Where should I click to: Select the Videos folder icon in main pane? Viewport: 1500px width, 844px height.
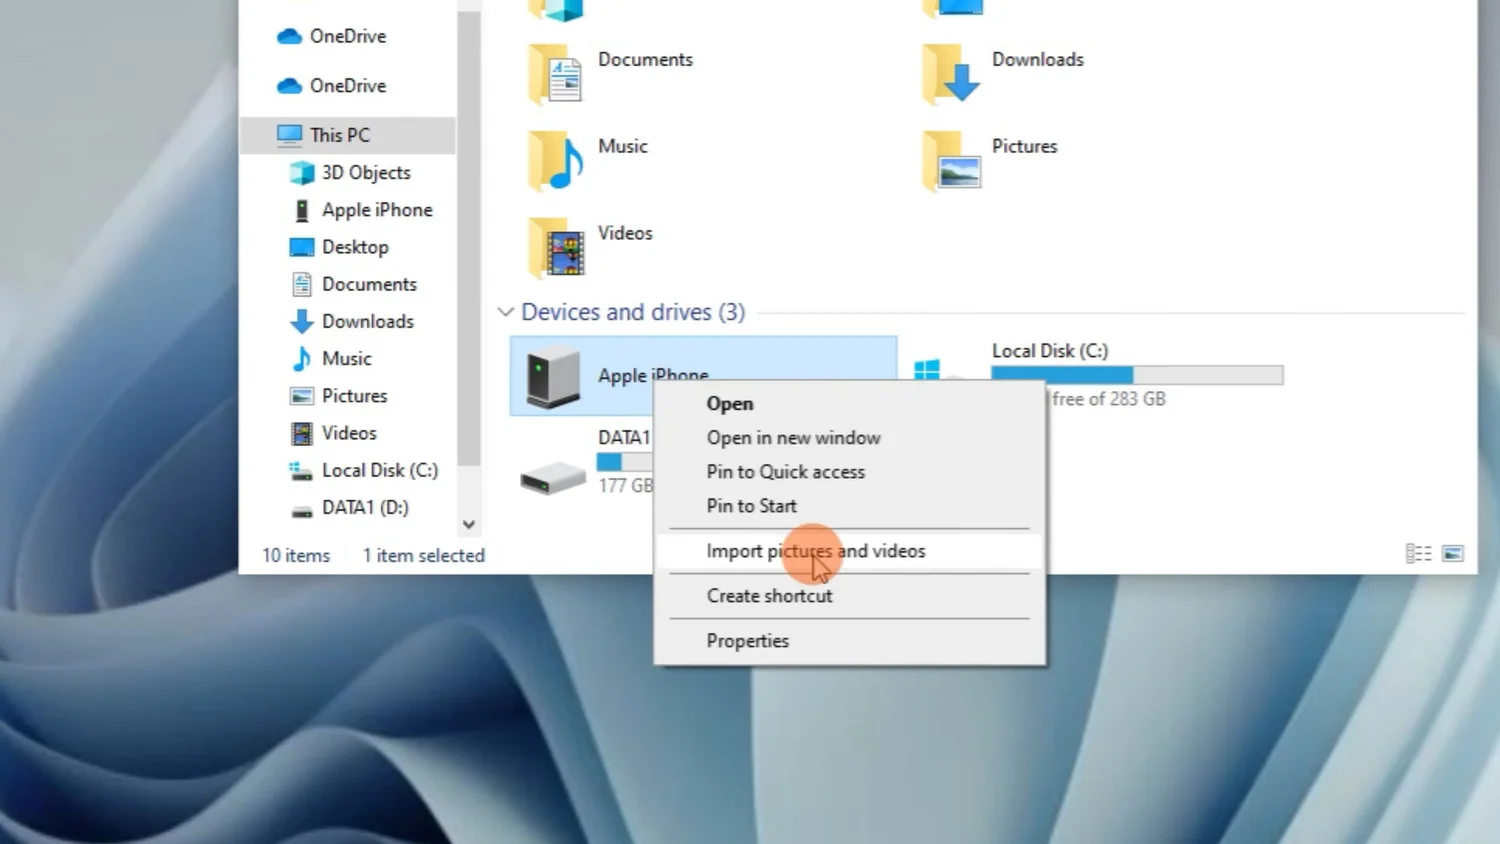555,247
